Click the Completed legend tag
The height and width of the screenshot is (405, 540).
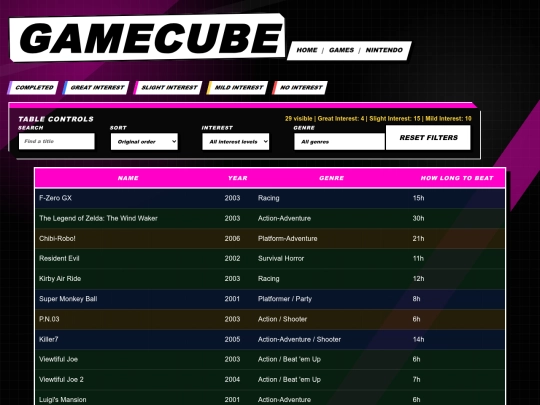pos(33,87)
